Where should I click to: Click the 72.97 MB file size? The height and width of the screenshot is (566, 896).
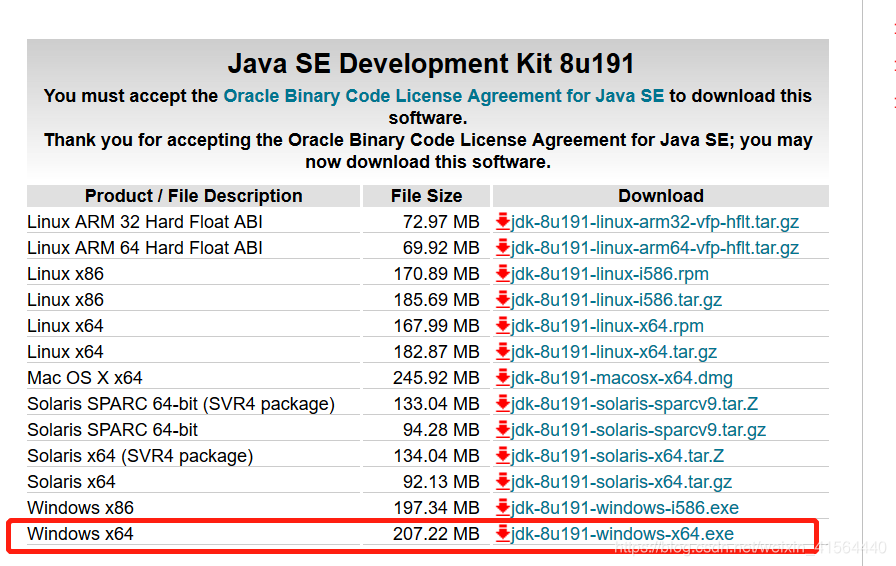[441, 222]
